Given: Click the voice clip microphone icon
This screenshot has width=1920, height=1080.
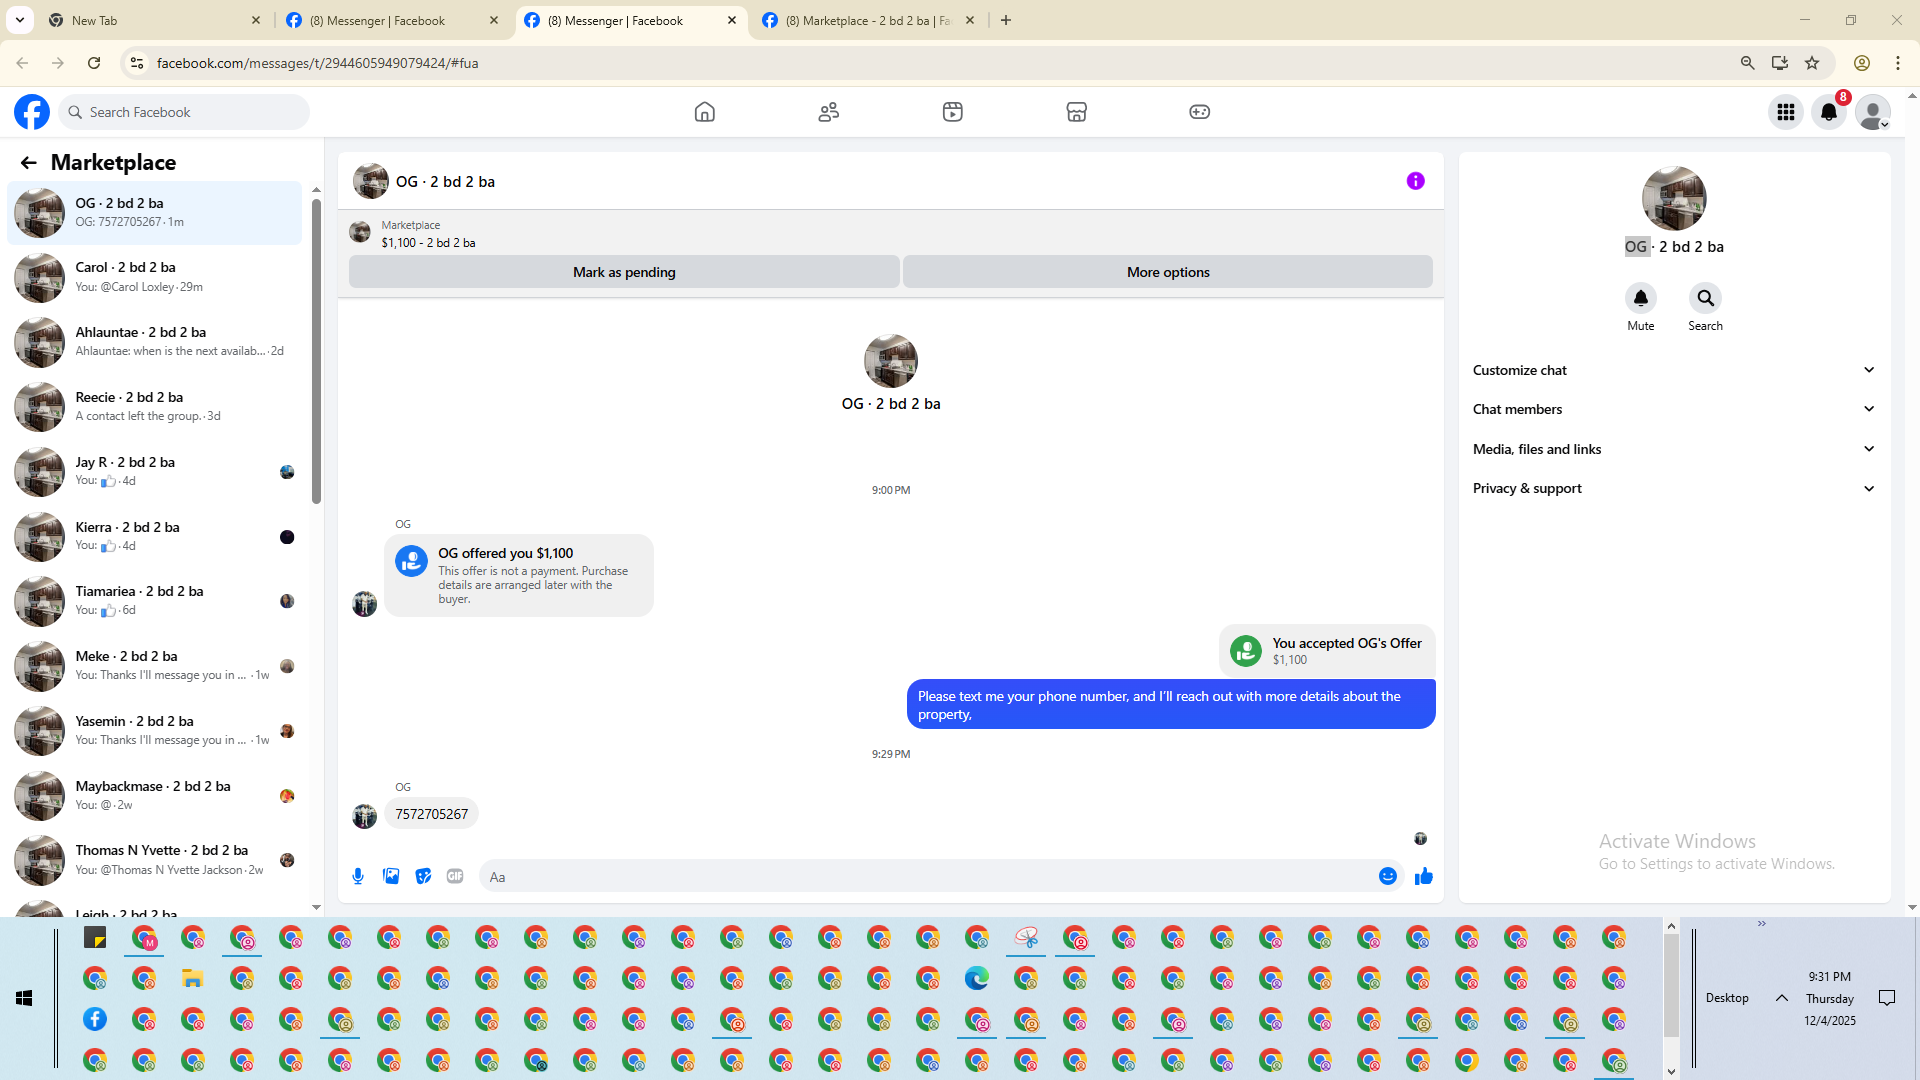Looking at the screenshot, I should (358, 877).
